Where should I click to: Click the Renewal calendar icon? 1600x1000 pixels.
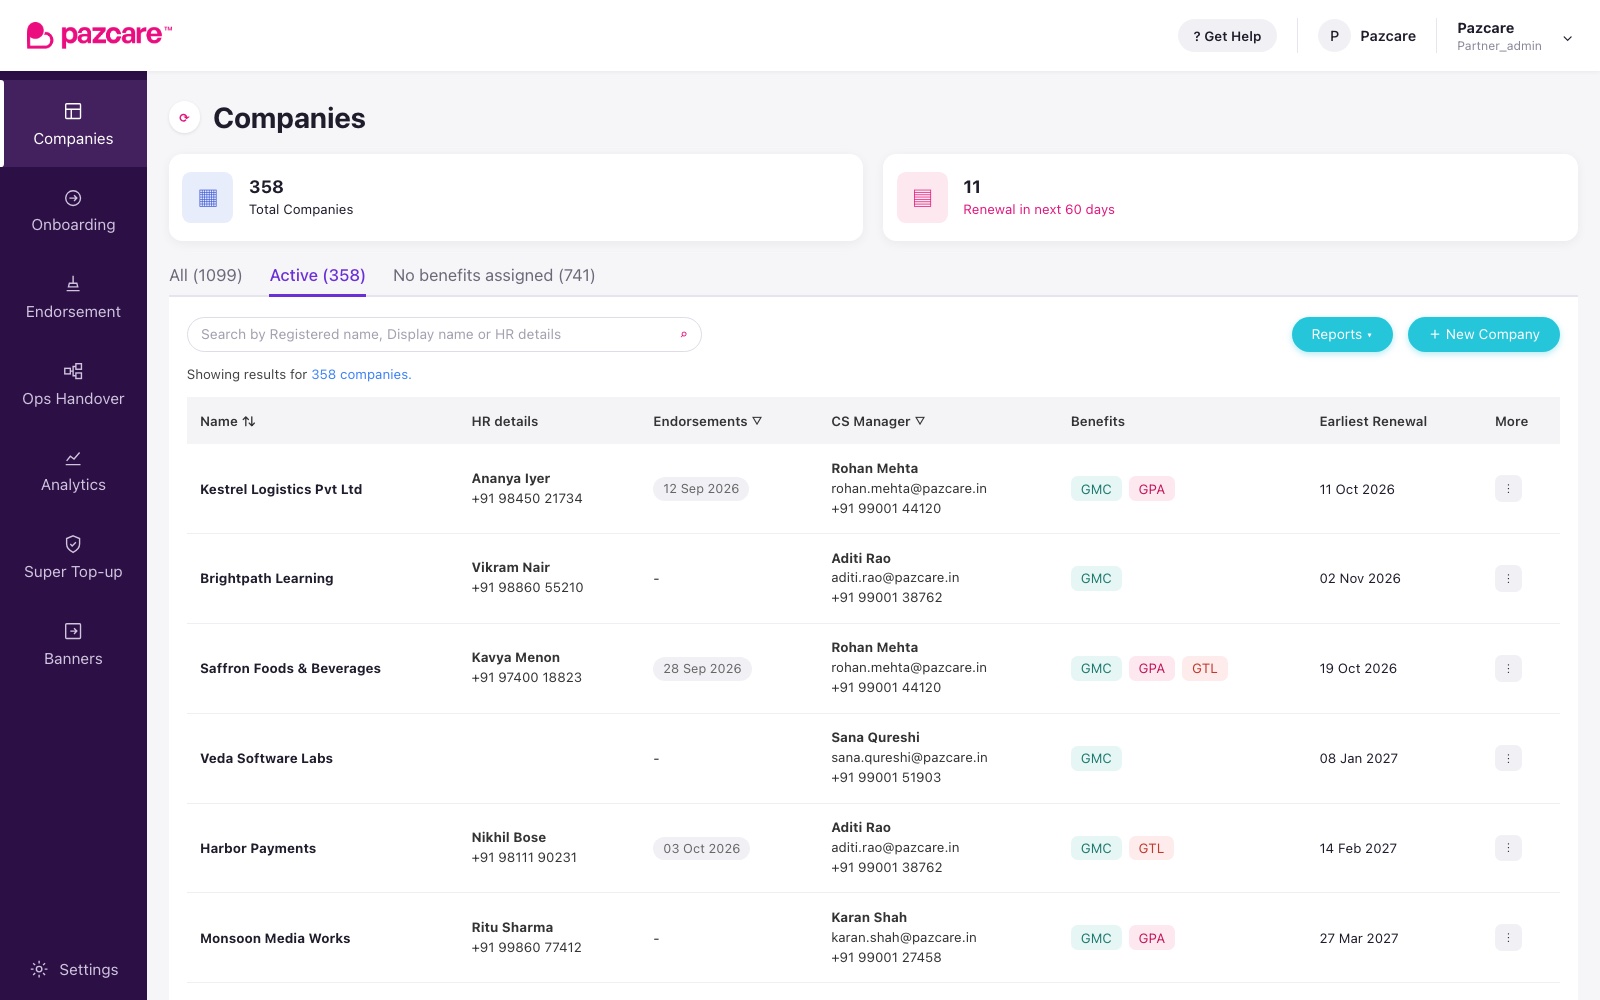tap(922, 198)
